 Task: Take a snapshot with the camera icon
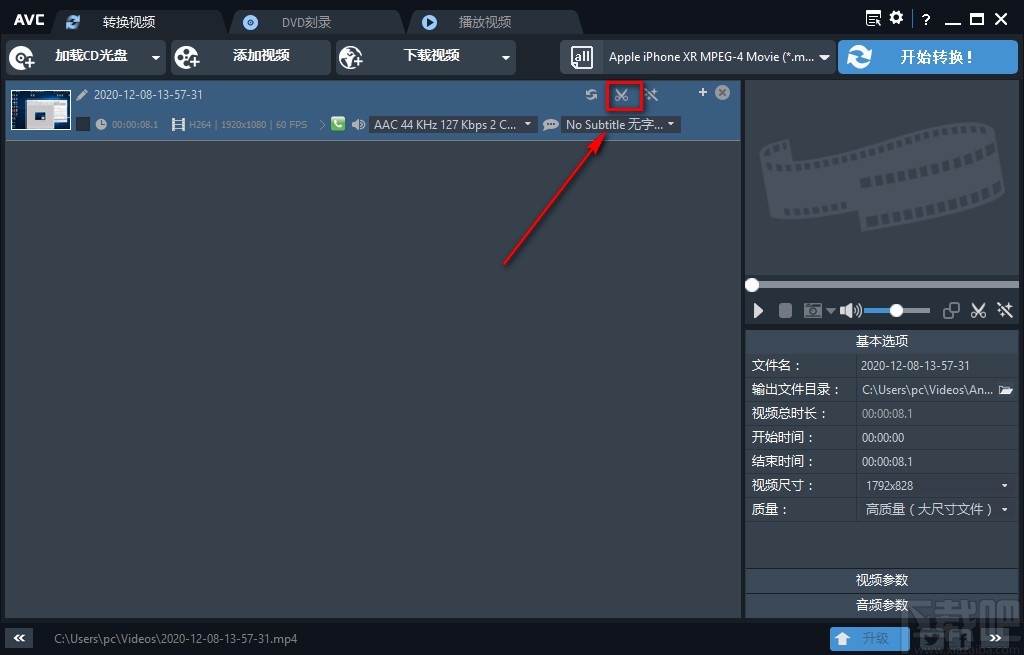coord(812,310)
